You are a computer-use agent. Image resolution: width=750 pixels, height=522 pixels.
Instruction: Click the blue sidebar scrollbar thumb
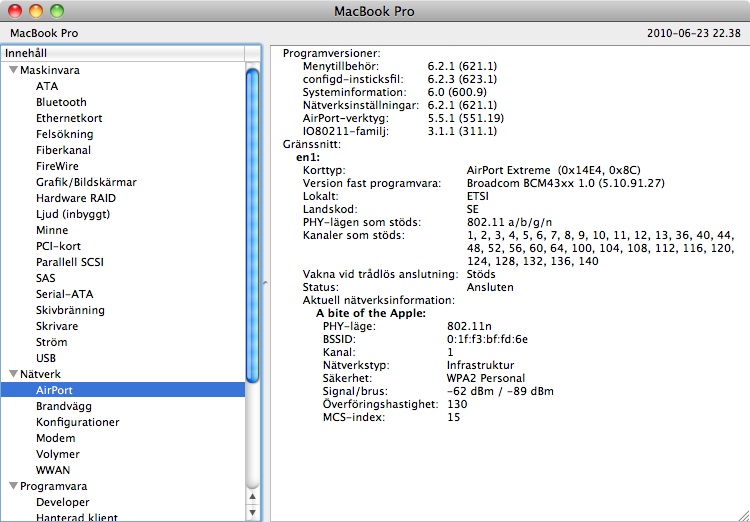pyautogui.click(x=253, y=226)
